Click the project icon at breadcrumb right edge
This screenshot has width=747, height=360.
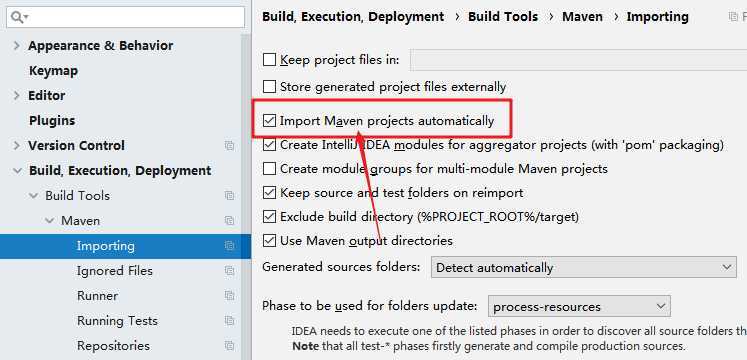pos(733,17)
